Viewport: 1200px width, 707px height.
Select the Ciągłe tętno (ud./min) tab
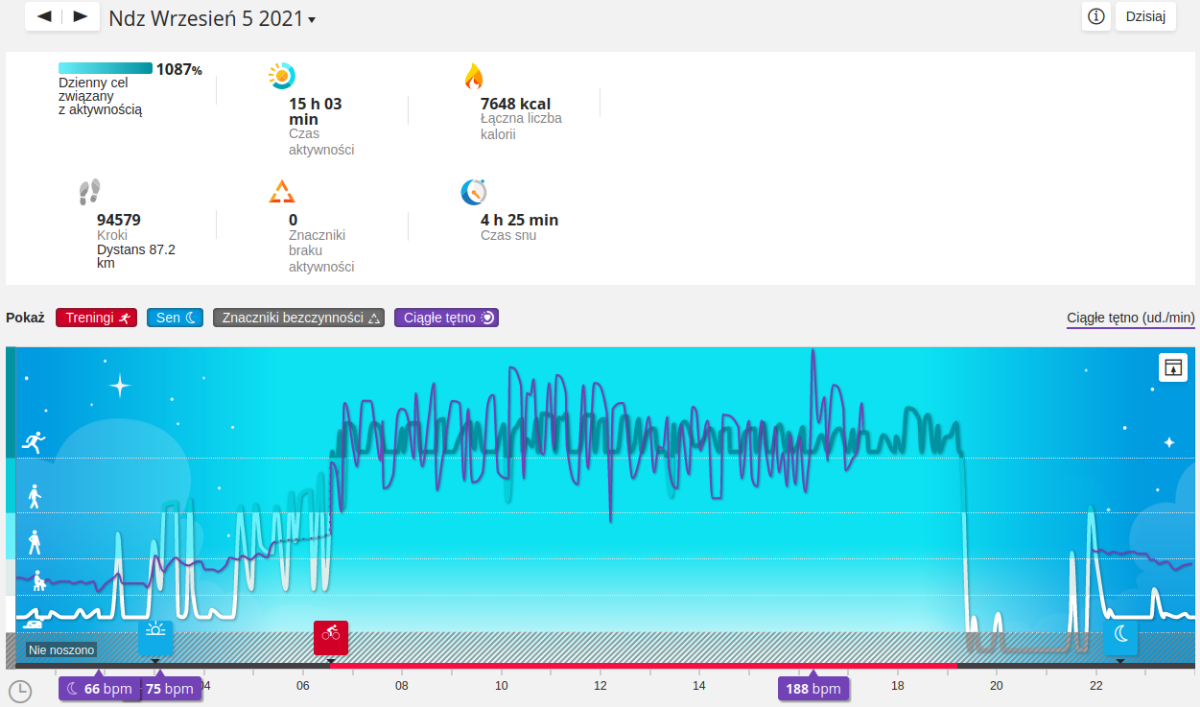(x=1130, y=318)
